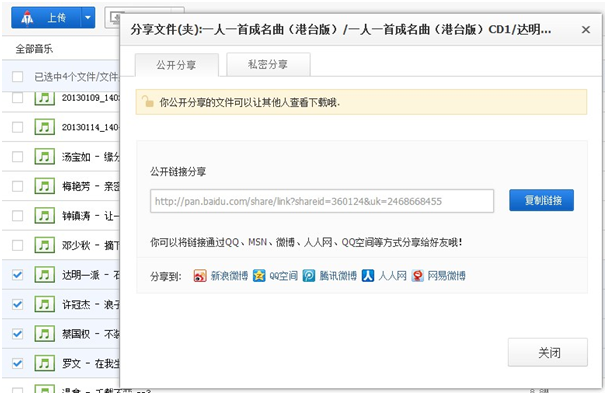Click the 复制链接 button
Viewport: 607px width, 395px height.
click(541, 200)
